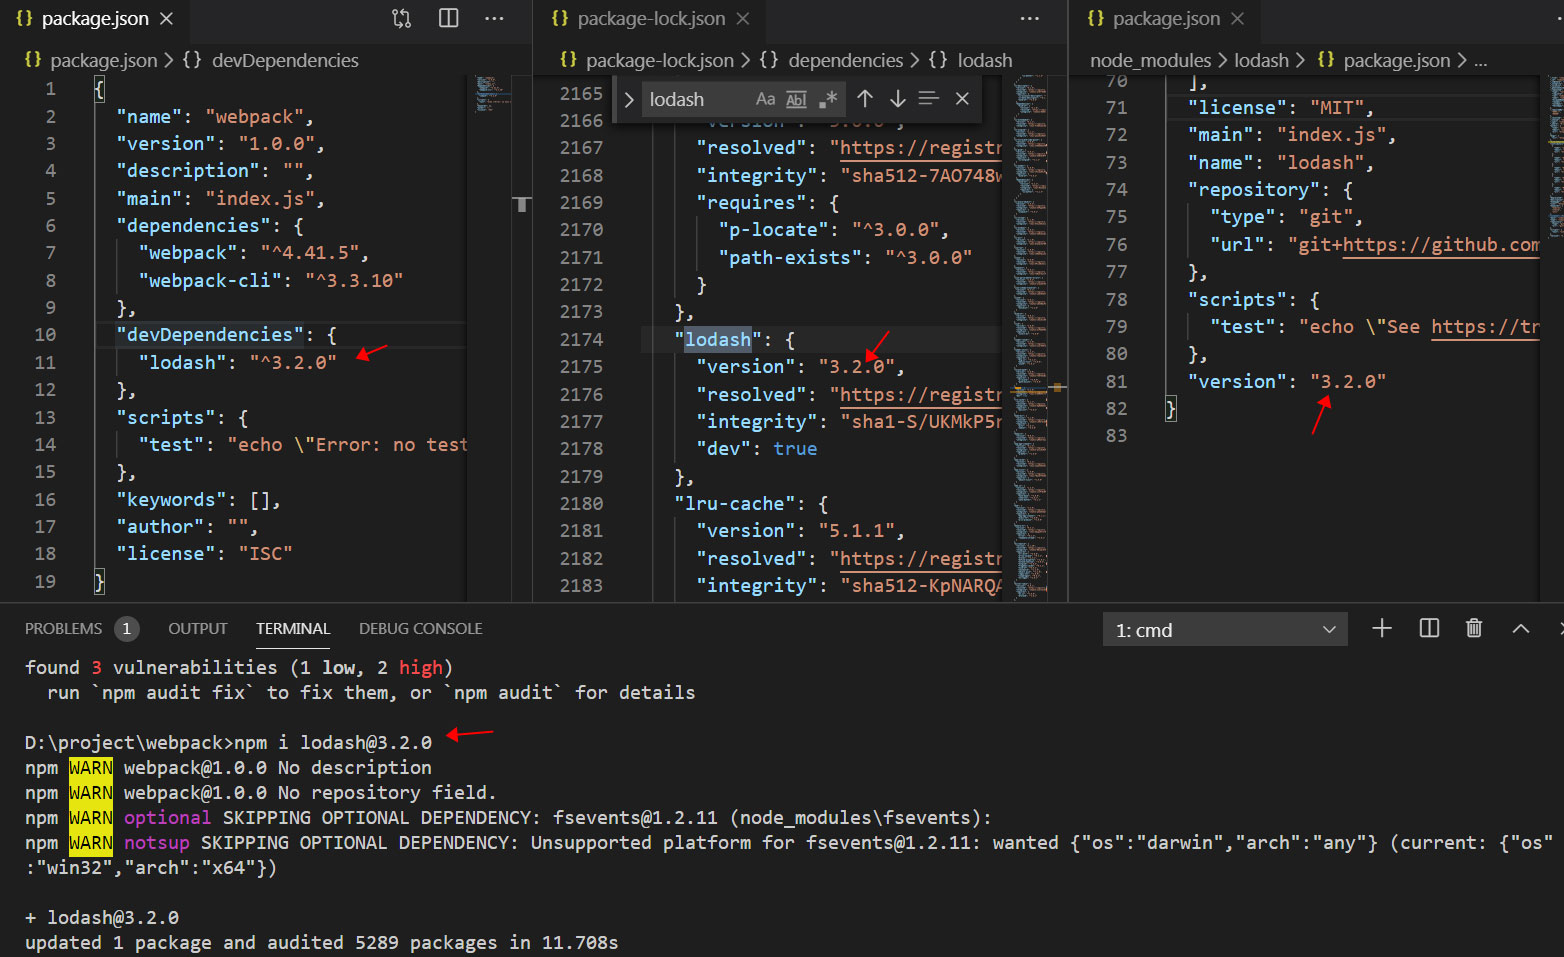Viewport: 1564px width, 957px height.
Task: Click the problems count badge '1'
Action: (x=126, y=628)
